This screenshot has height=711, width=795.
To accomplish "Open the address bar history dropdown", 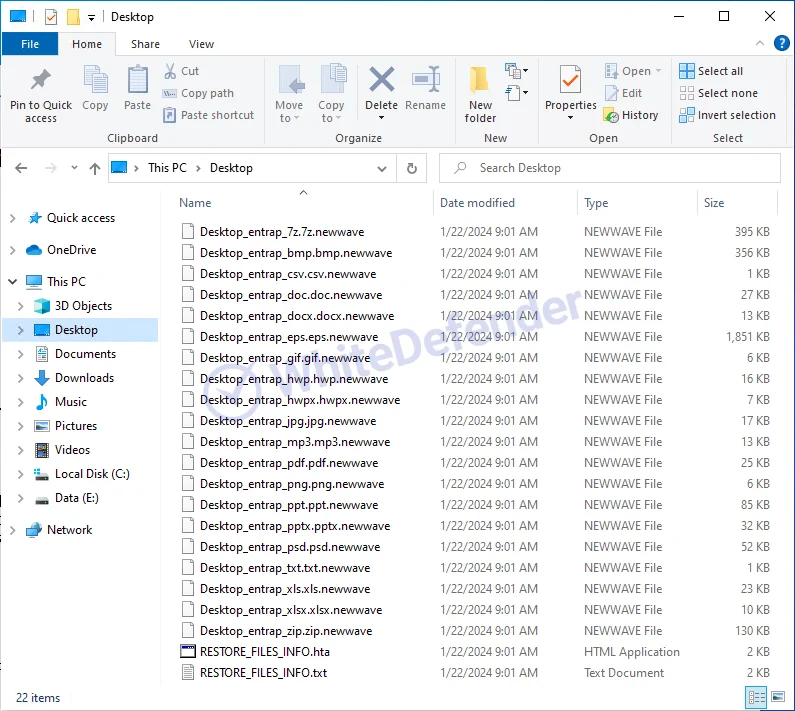I will click(381, 169).
